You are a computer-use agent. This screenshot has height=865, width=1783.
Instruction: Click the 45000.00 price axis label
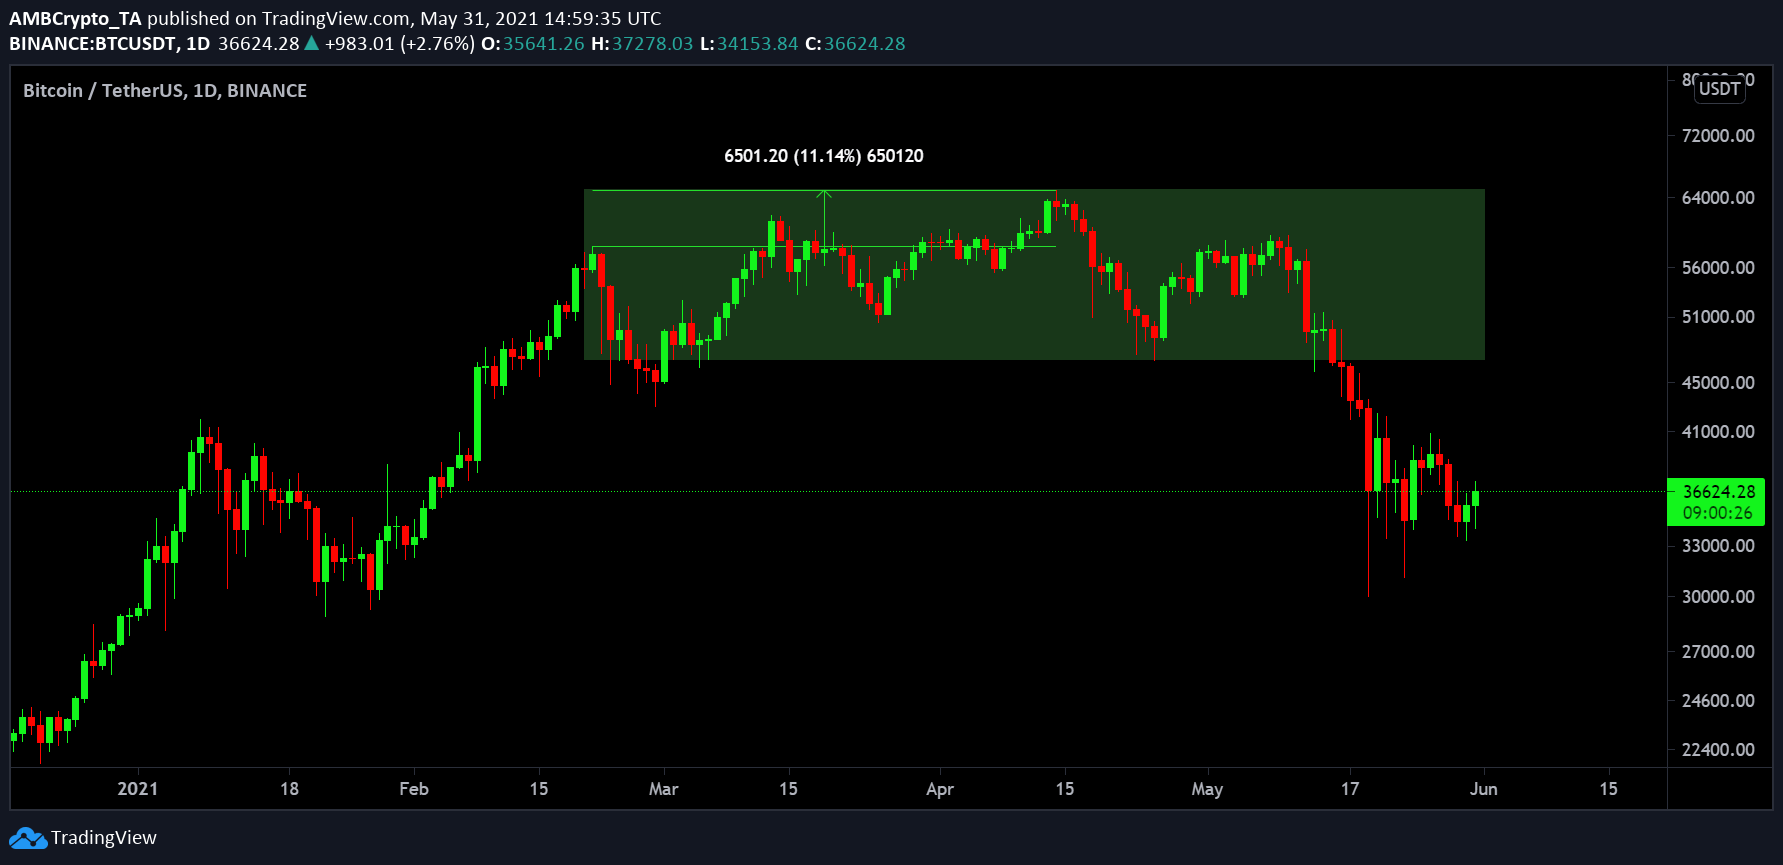[x=1718, y=383]
